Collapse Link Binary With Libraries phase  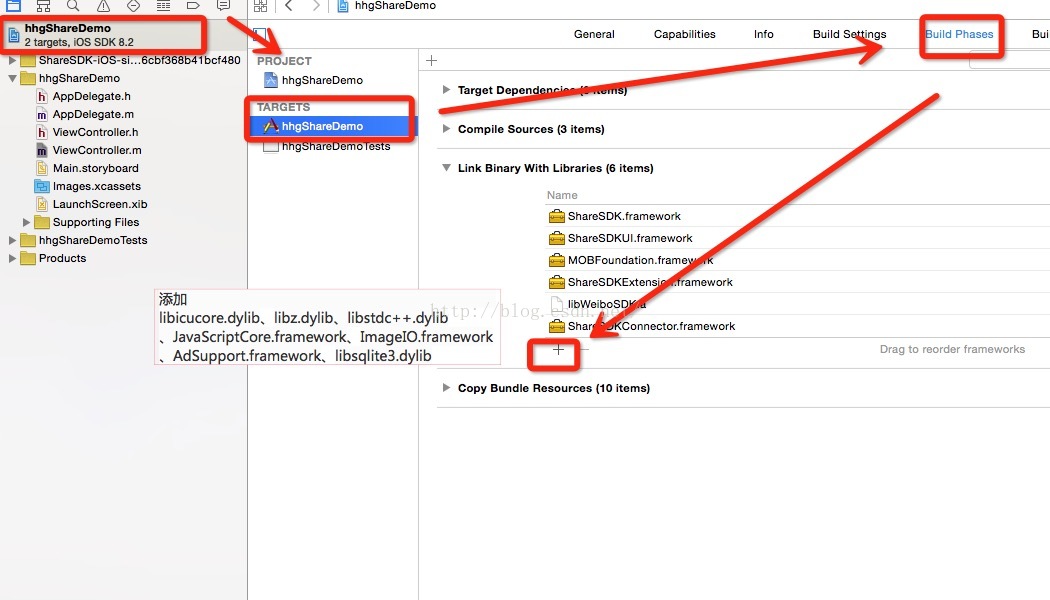tap(446, 167)
